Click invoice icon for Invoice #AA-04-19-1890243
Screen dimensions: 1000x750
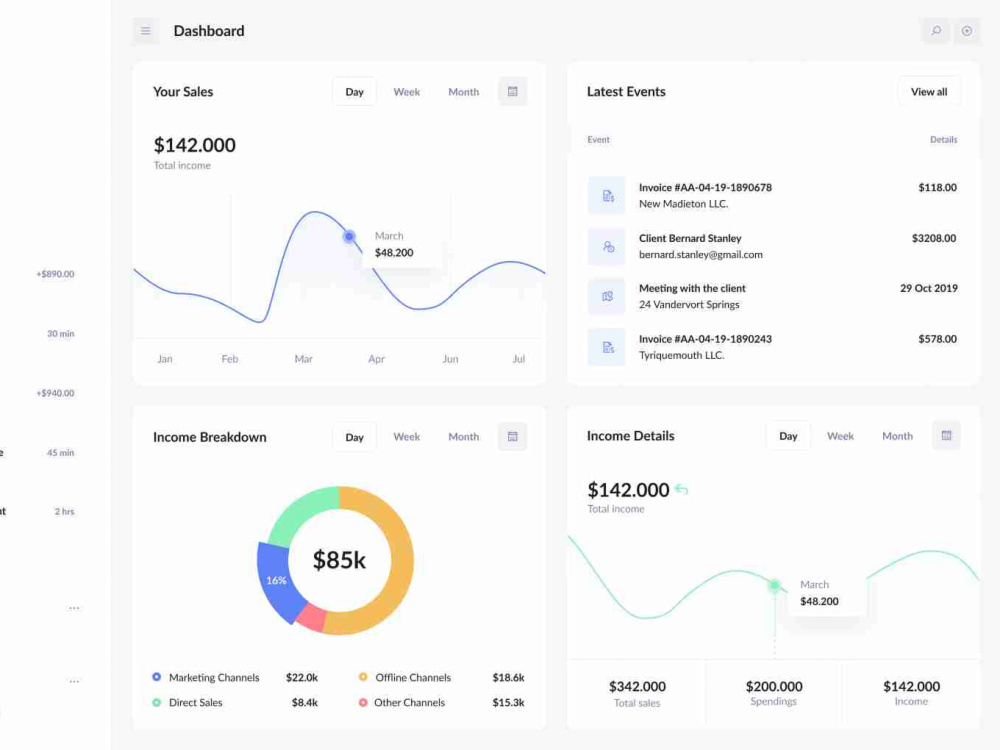coord(607,347)
